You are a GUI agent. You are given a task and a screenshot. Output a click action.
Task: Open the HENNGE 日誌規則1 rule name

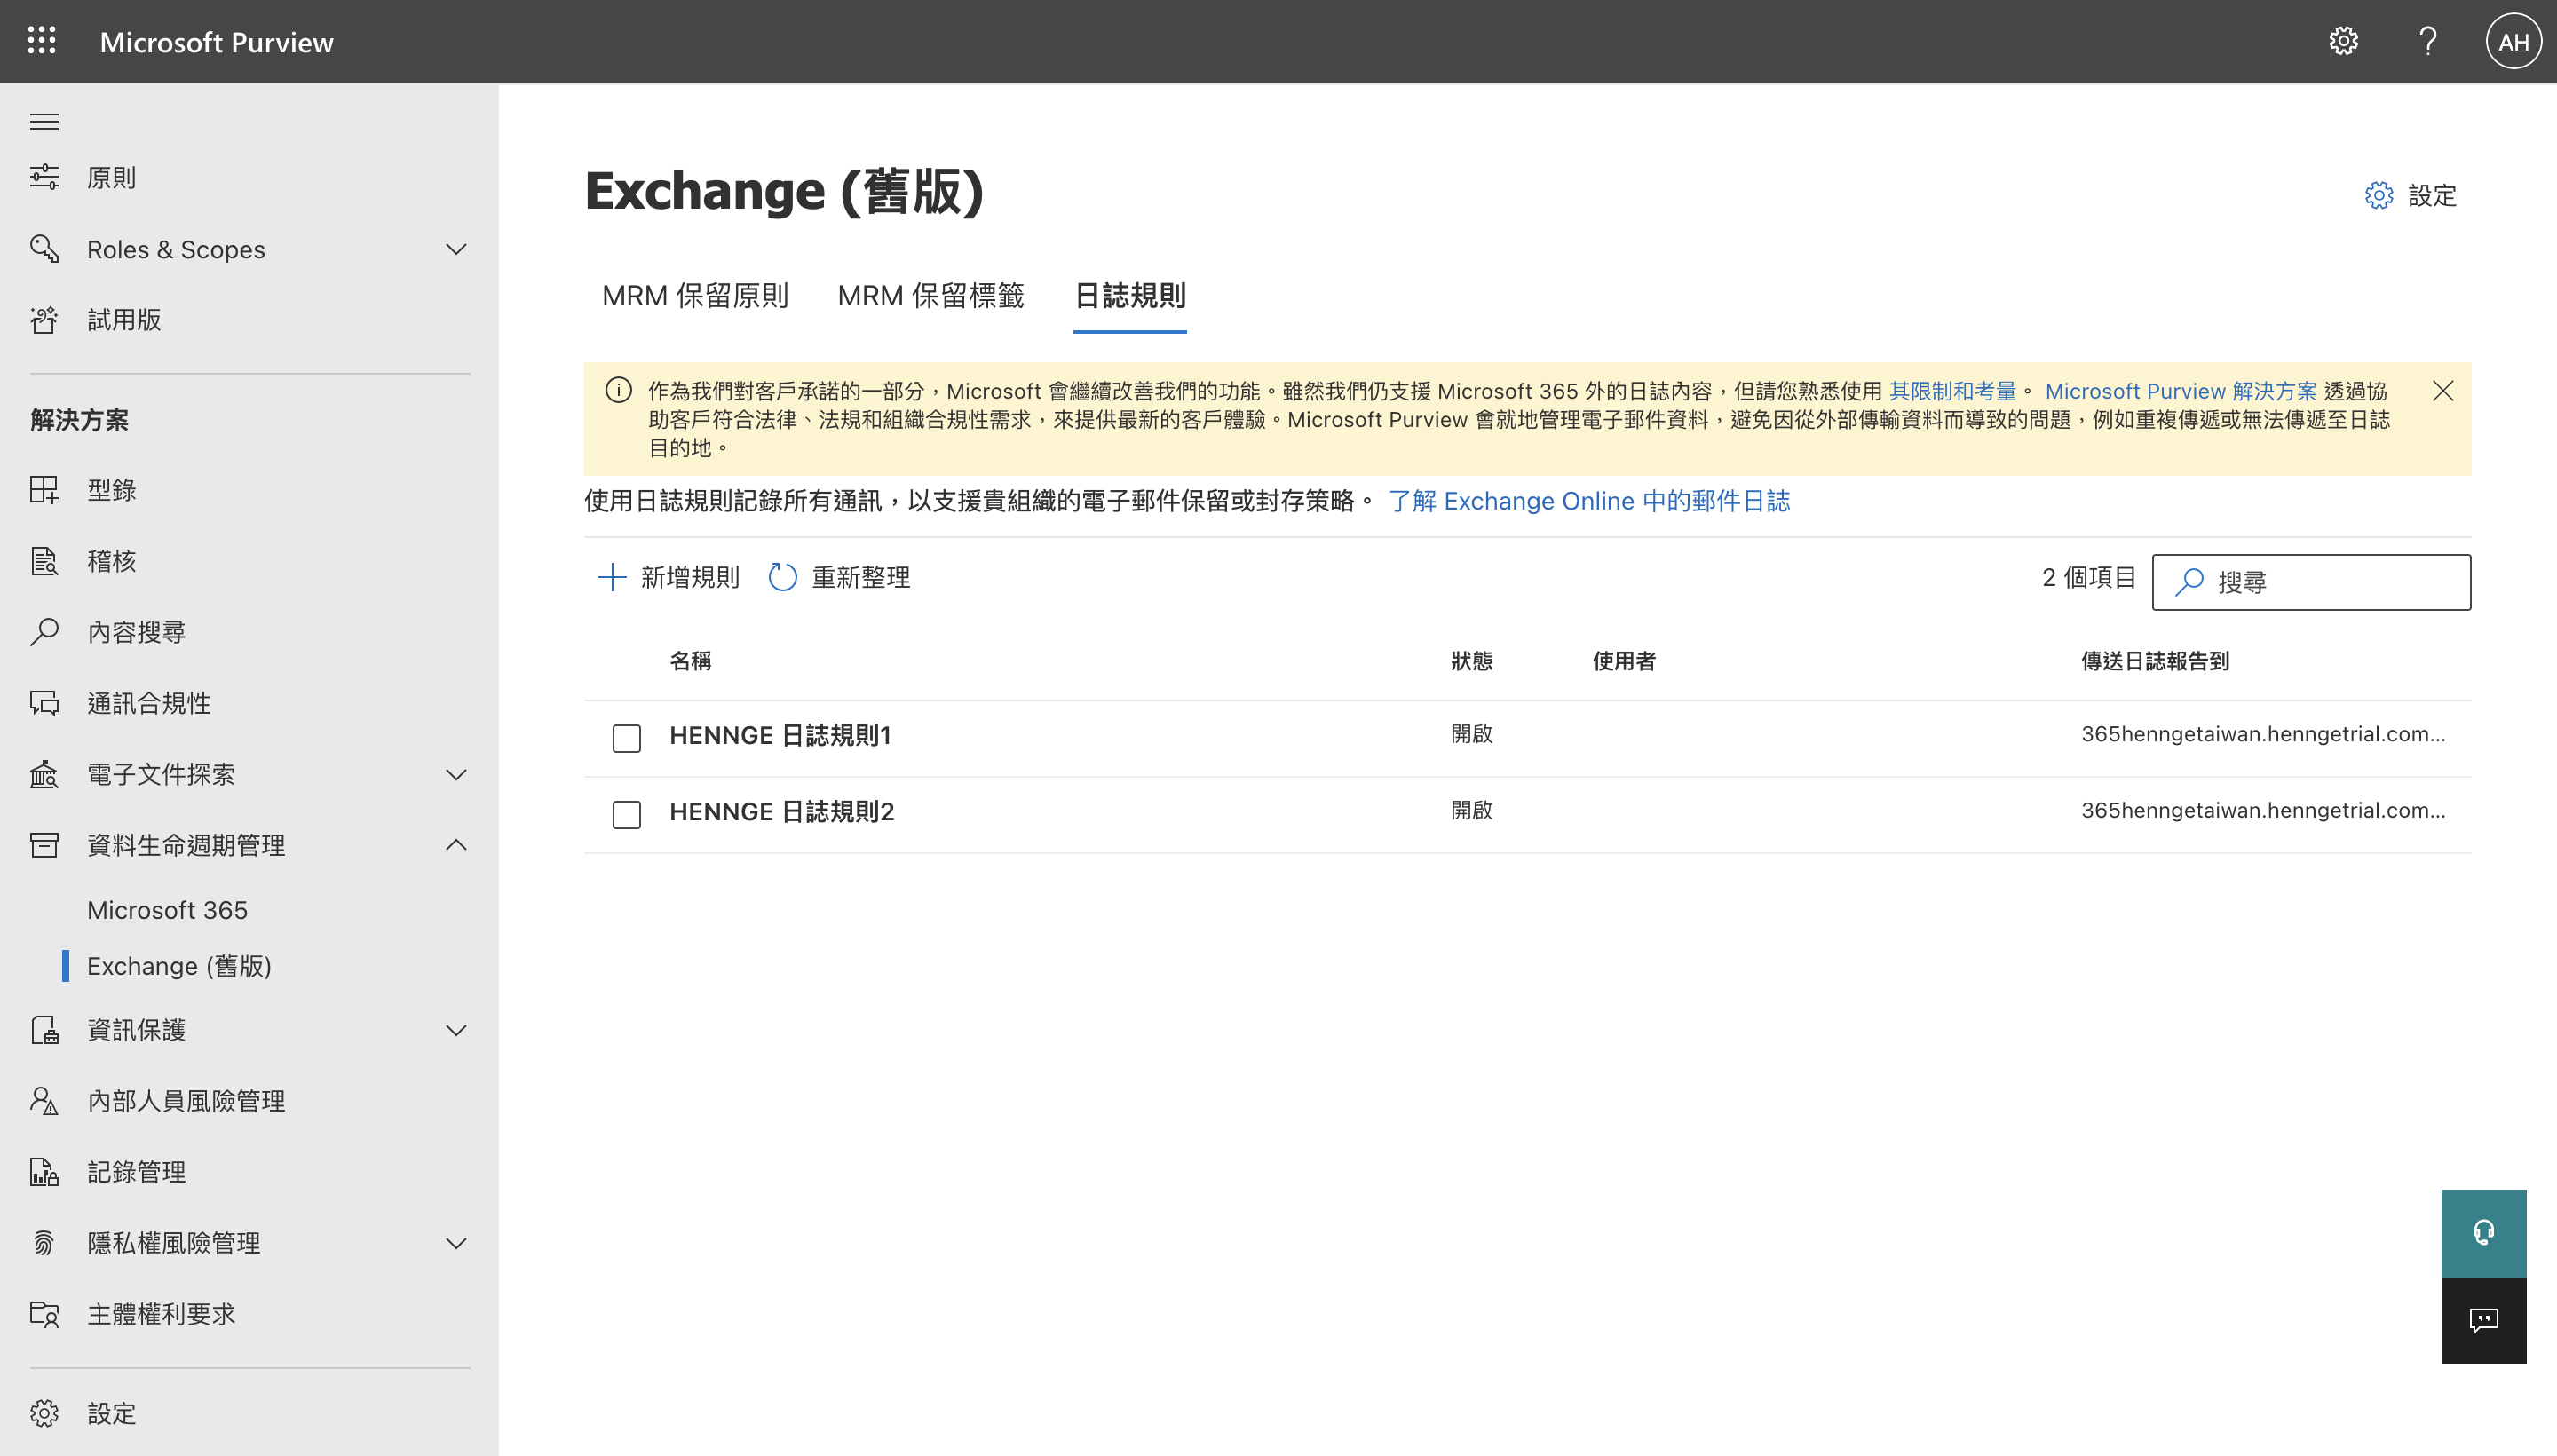pos(780,736)
